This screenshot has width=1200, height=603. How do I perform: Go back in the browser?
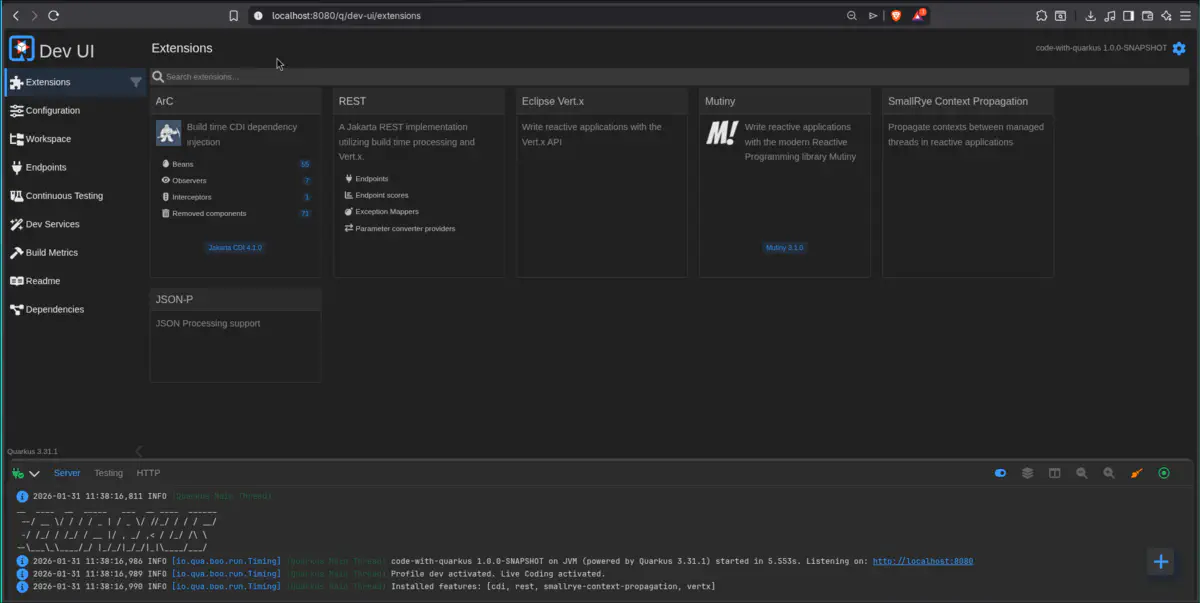[16, 16]
